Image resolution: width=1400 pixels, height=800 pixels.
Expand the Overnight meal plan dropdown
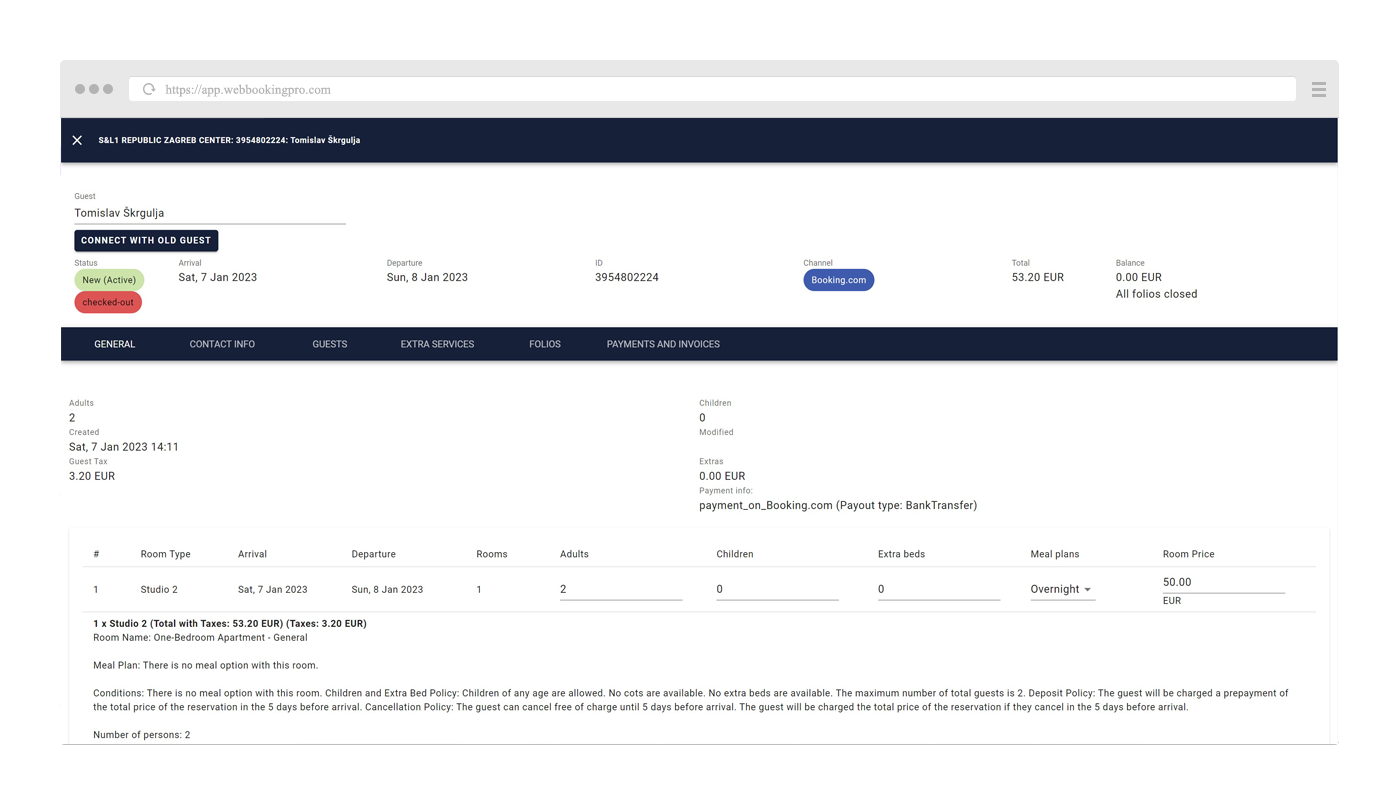click(1062, 590)
